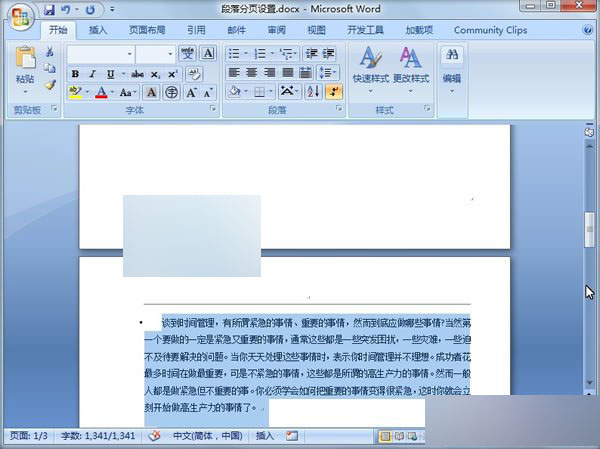
Task: Click the 更改样式 button
Action: (410, 64)
